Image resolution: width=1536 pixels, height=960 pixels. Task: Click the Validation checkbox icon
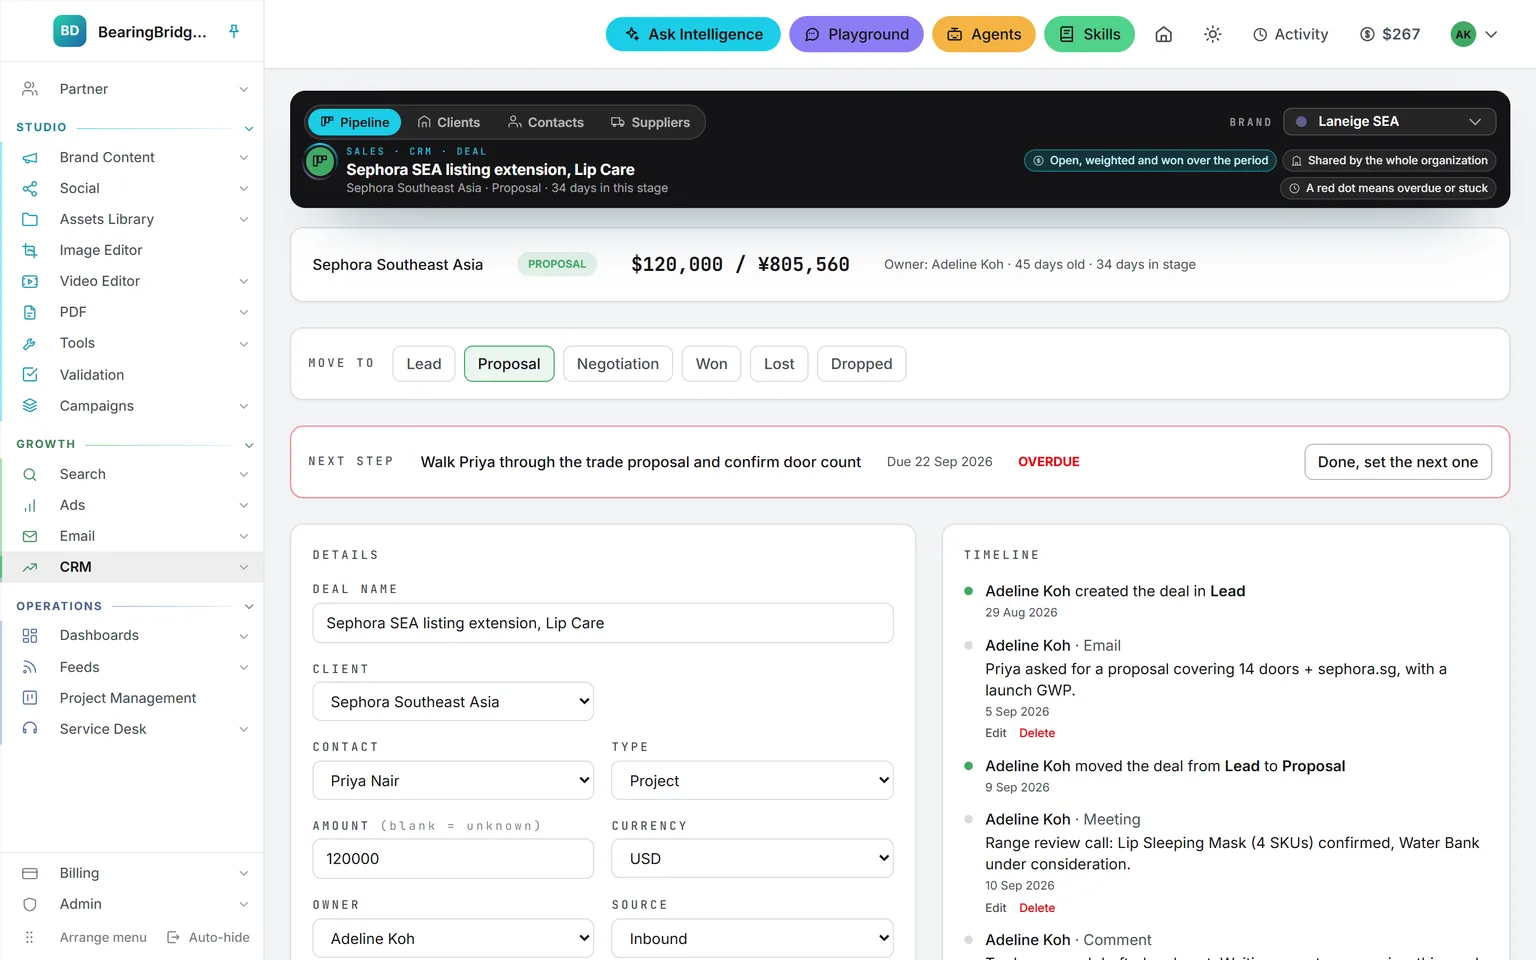(x=30, y=375)
